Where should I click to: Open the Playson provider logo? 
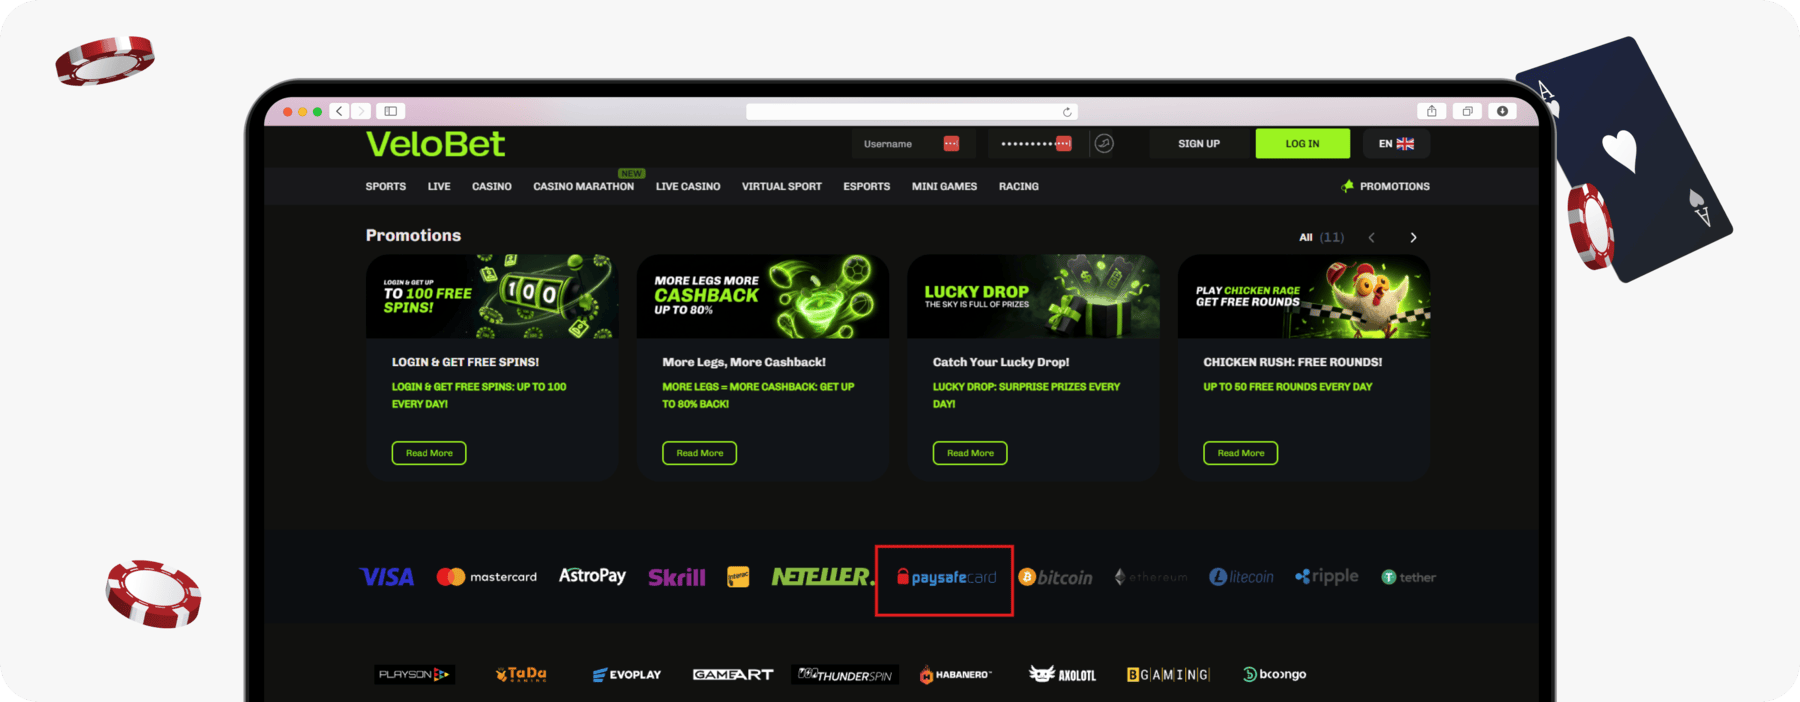414,675
